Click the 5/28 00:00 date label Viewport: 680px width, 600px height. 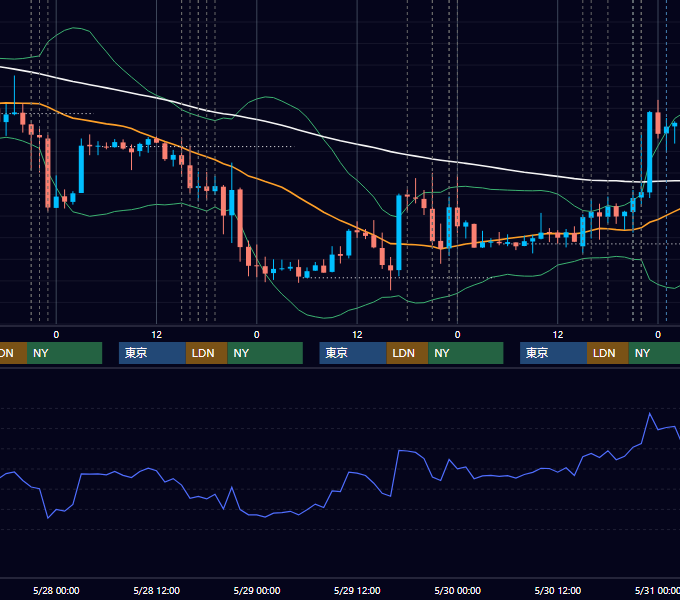click(56, 590)
